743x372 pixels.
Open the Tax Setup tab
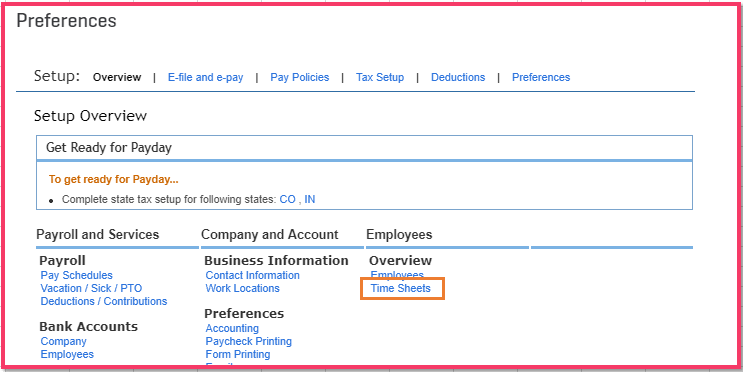(380, 77)
